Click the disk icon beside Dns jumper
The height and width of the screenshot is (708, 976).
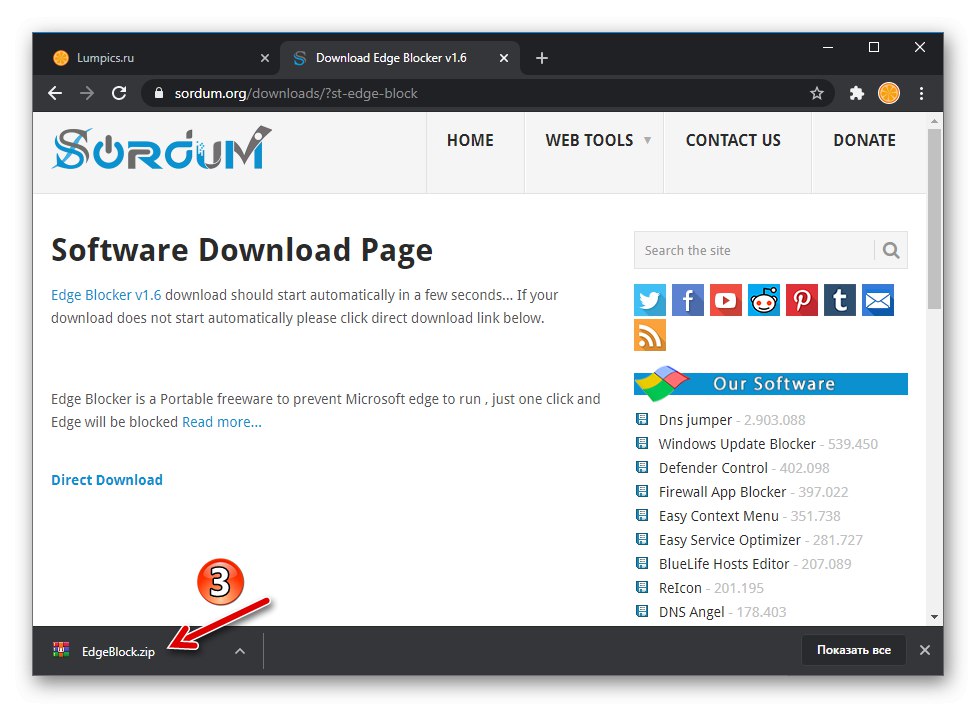pyautogui.click(x=642, y=419)
